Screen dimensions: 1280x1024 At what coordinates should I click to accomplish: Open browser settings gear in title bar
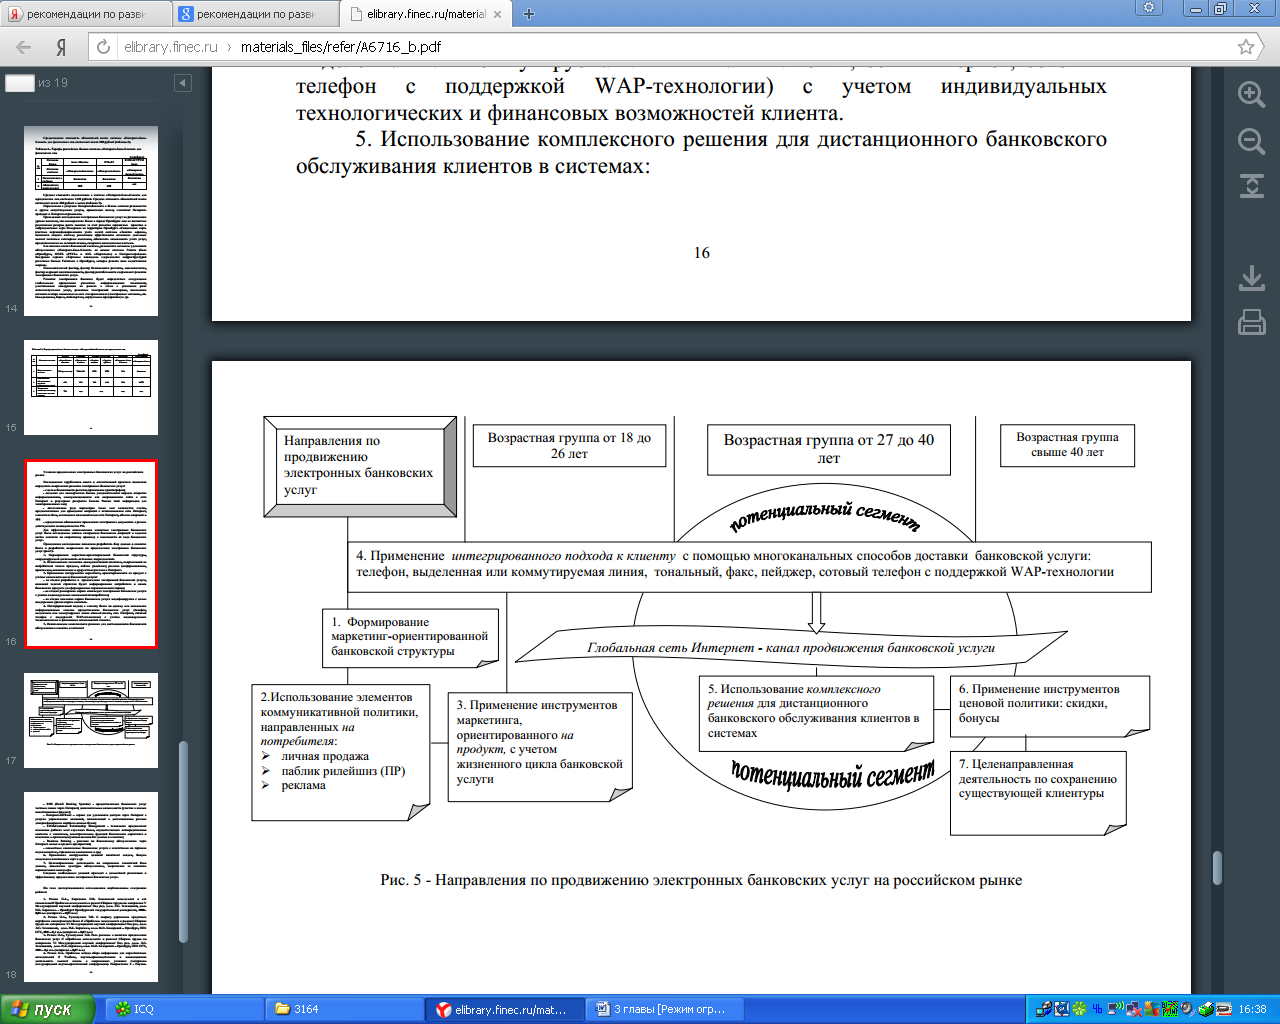(x=1149, y=8)
